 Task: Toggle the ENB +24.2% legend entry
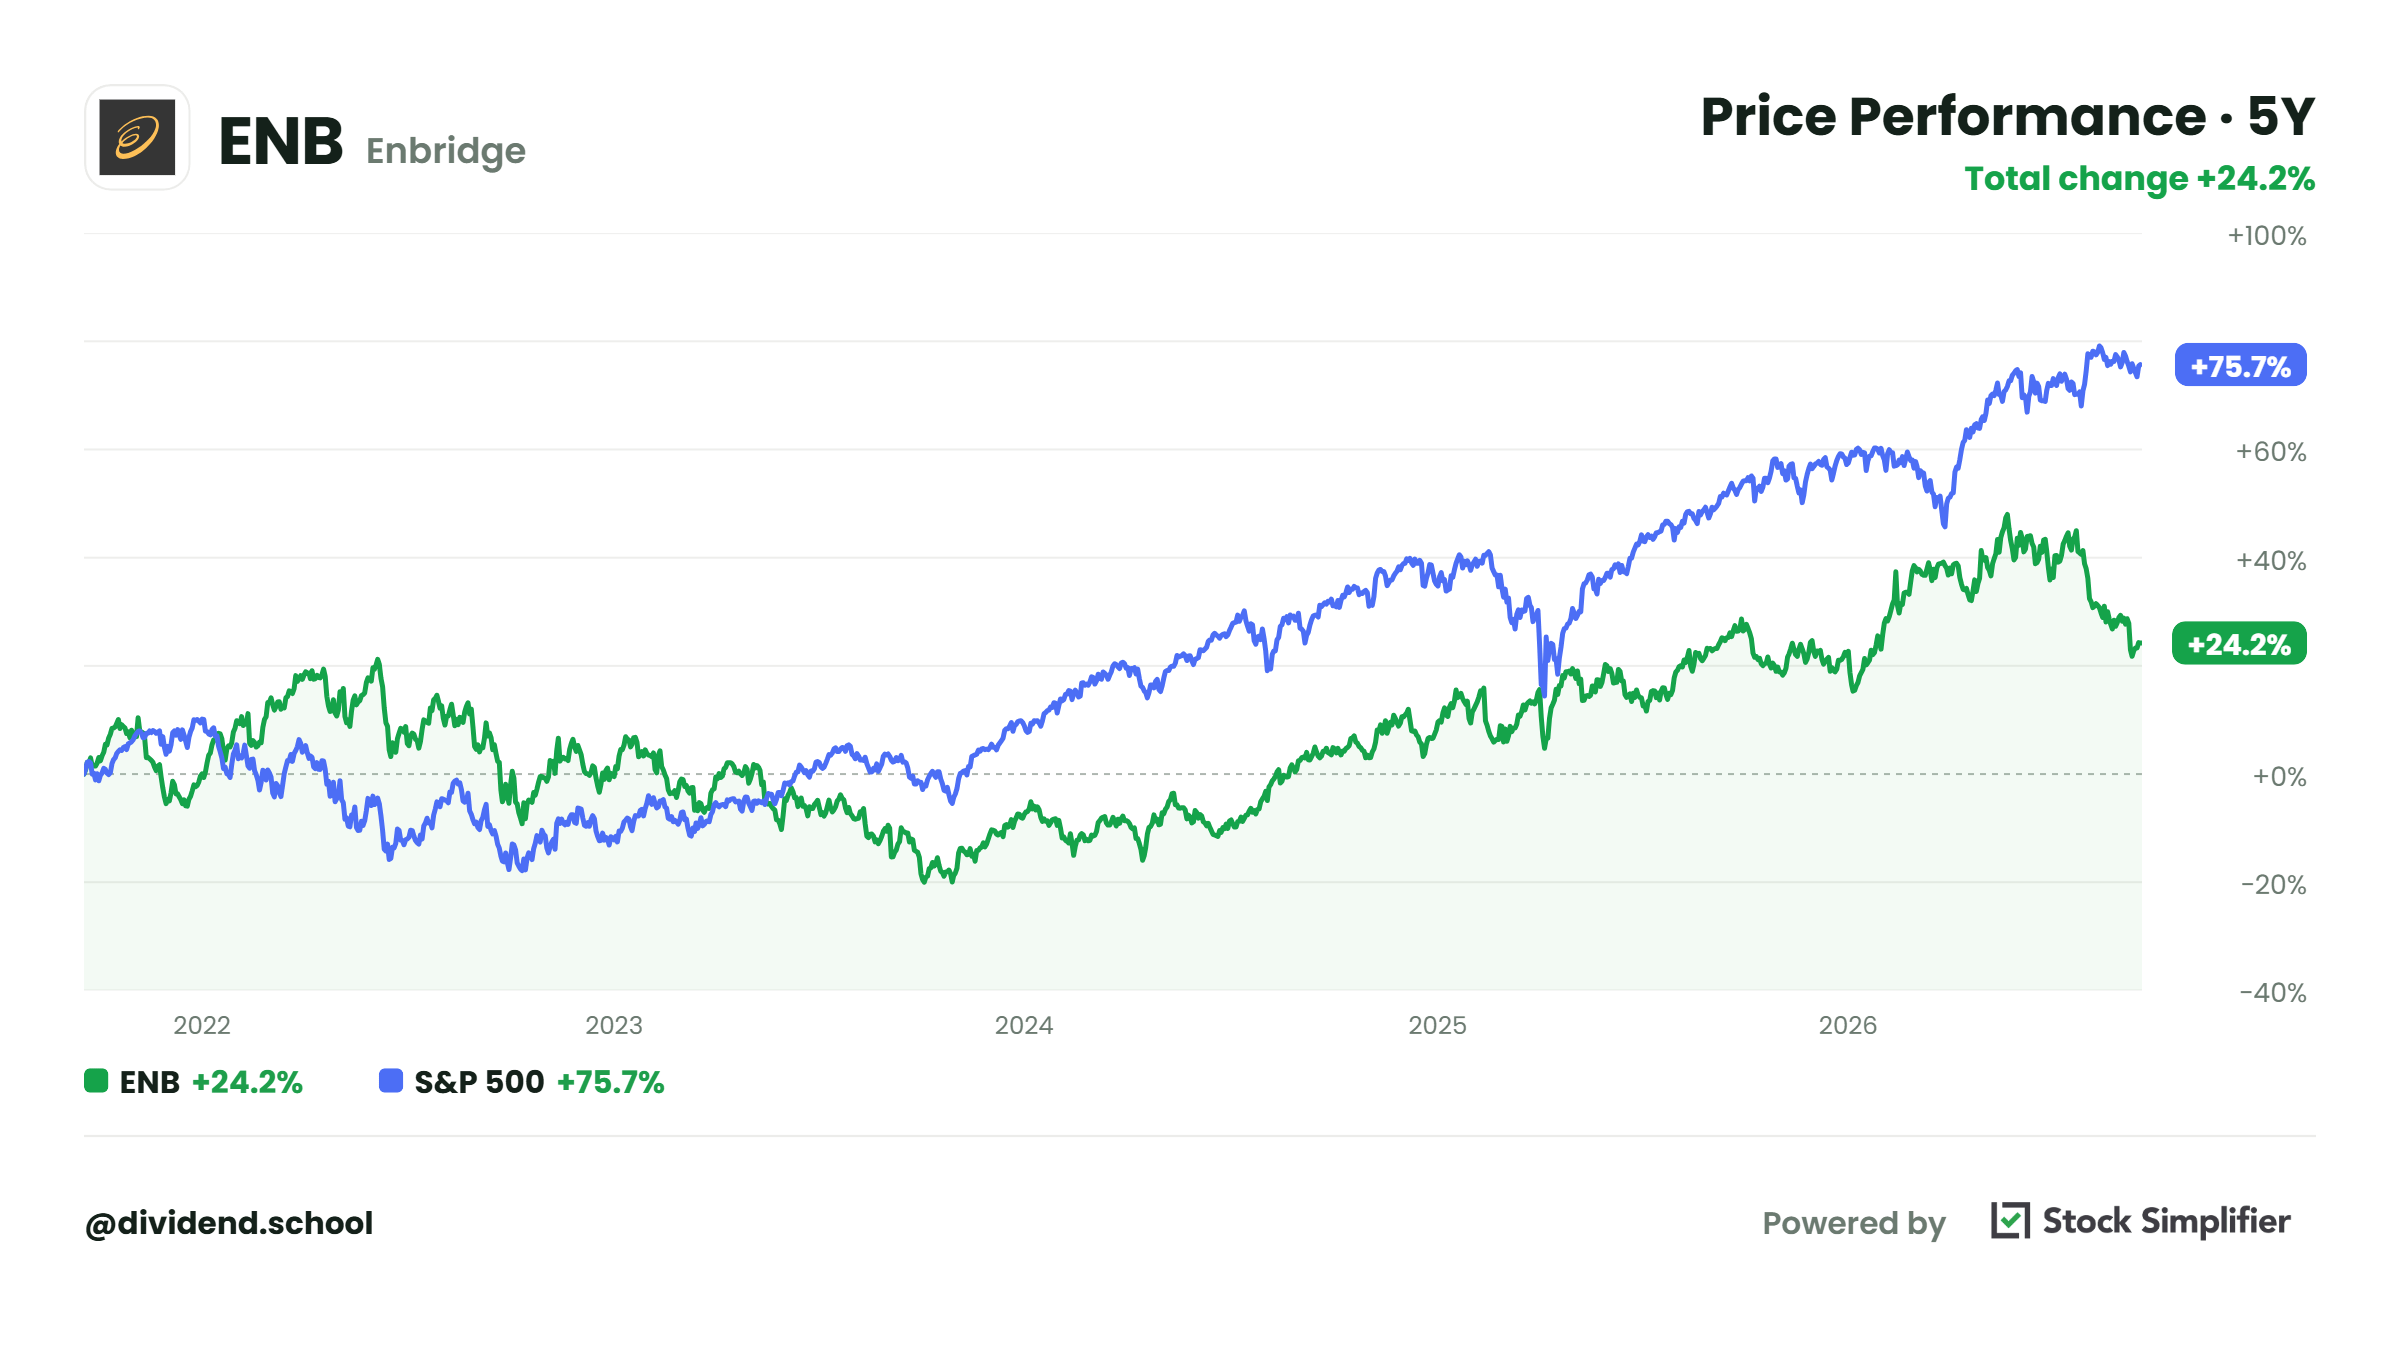[x=193, y=1082]
